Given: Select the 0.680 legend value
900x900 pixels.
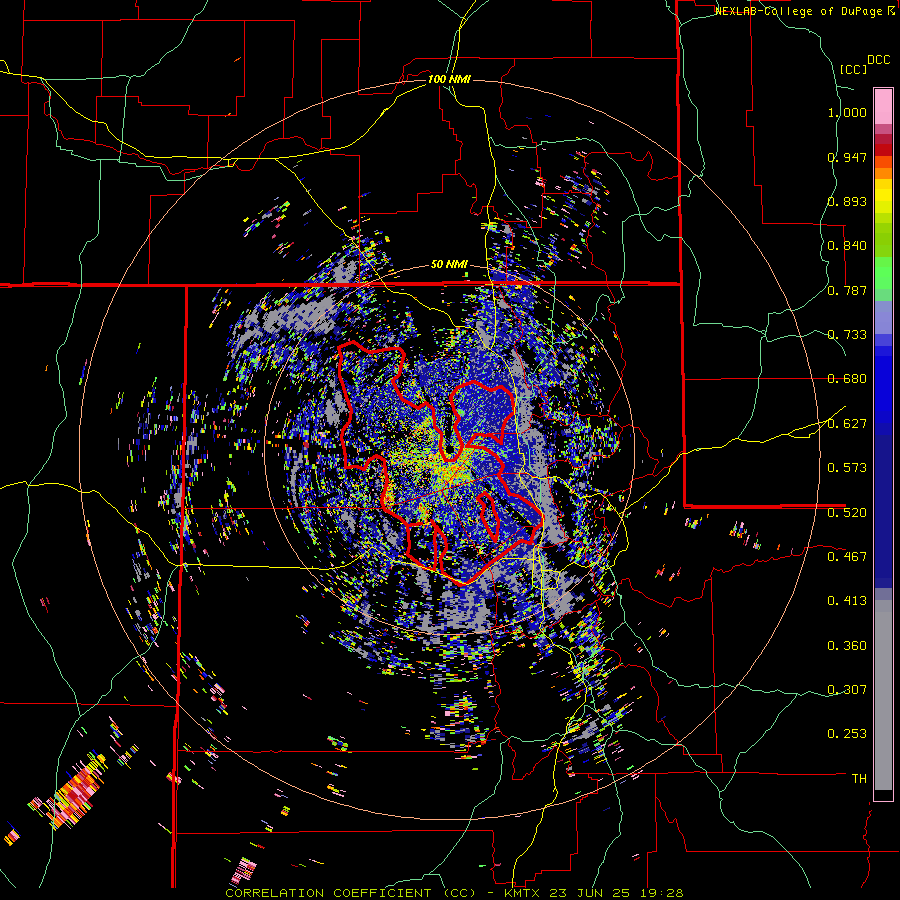Looking at the screenshot, I should [847, 379].
